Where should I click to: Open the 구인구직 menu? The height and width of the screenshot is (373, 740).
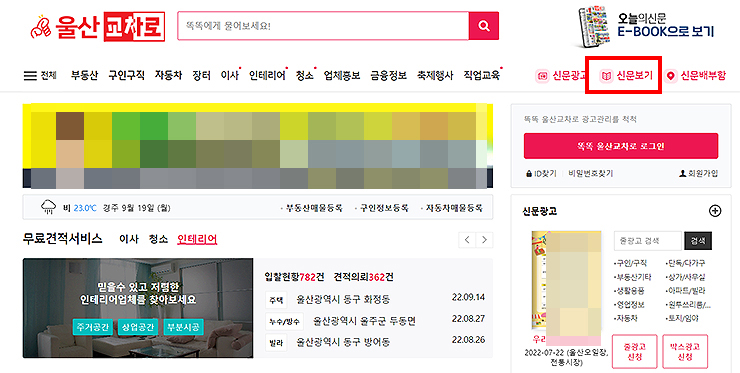point(126,76)
